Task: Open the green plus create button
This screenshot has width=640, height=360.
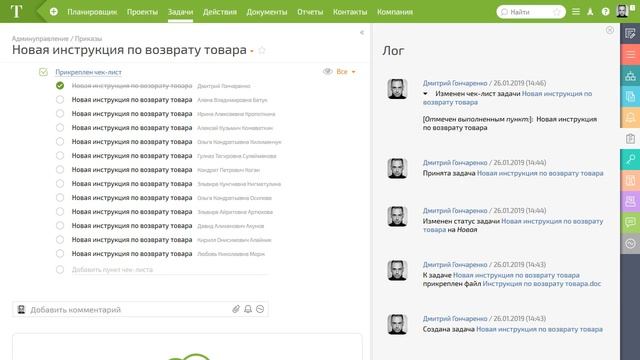Action: 53,12
